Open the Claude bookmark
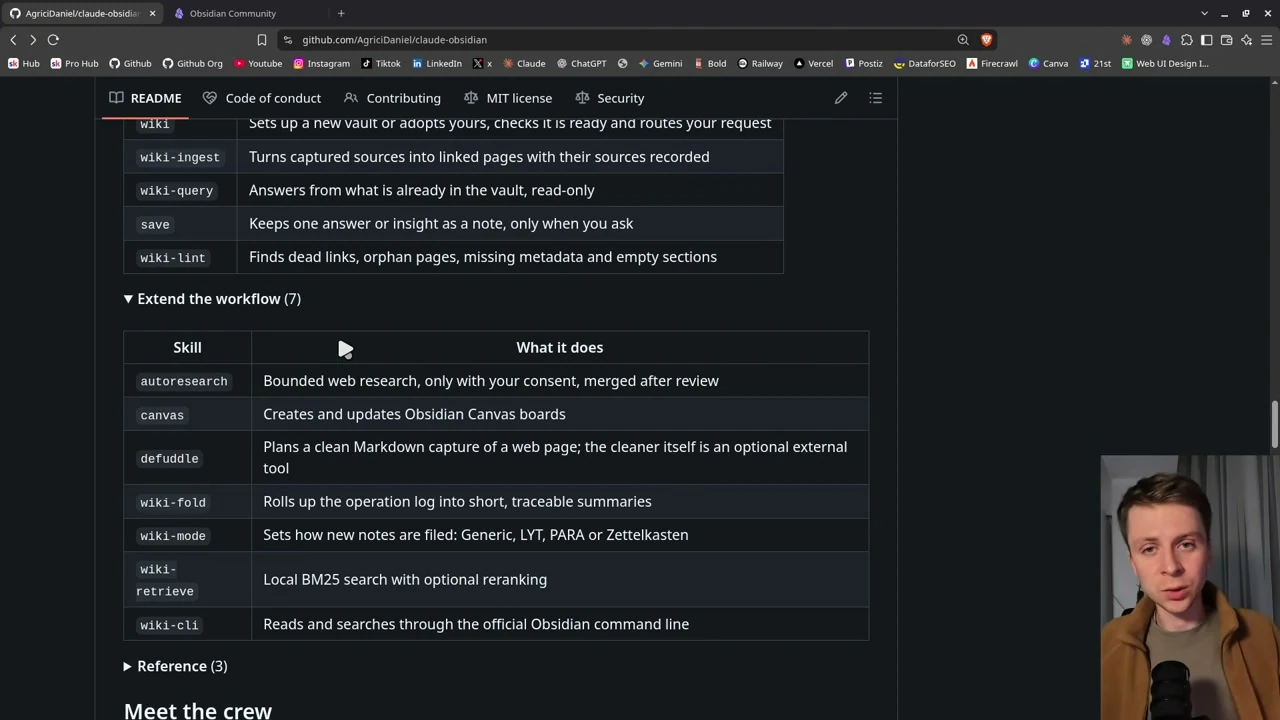1280x720 pixels. pos(524,63)
